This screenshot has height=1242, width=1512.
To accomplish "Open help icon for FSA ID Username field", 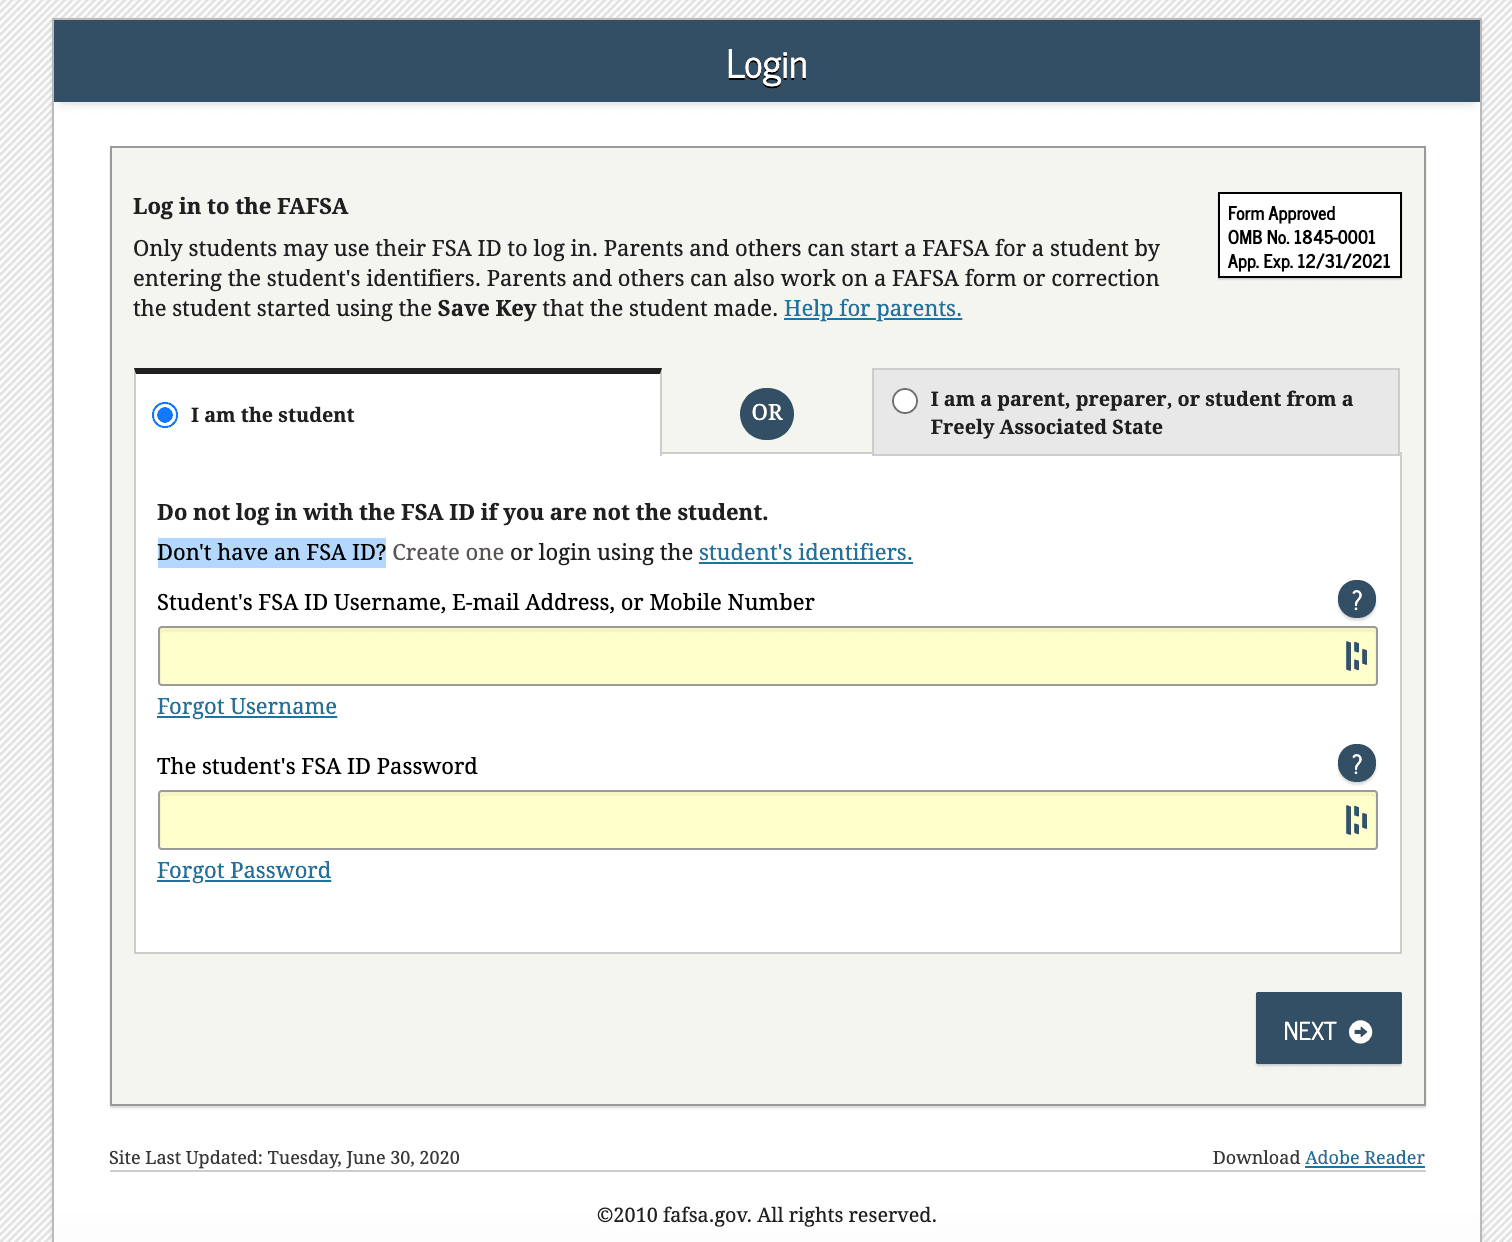I will tap(1356, 600).
